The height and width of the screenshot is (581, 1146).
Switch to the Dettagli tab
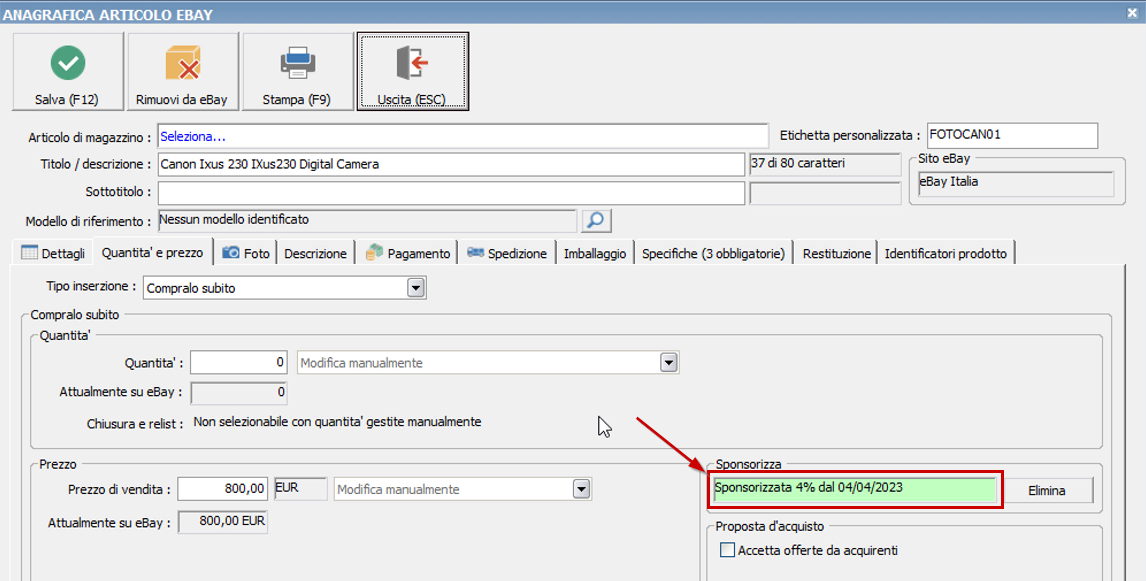click(53, 253)
